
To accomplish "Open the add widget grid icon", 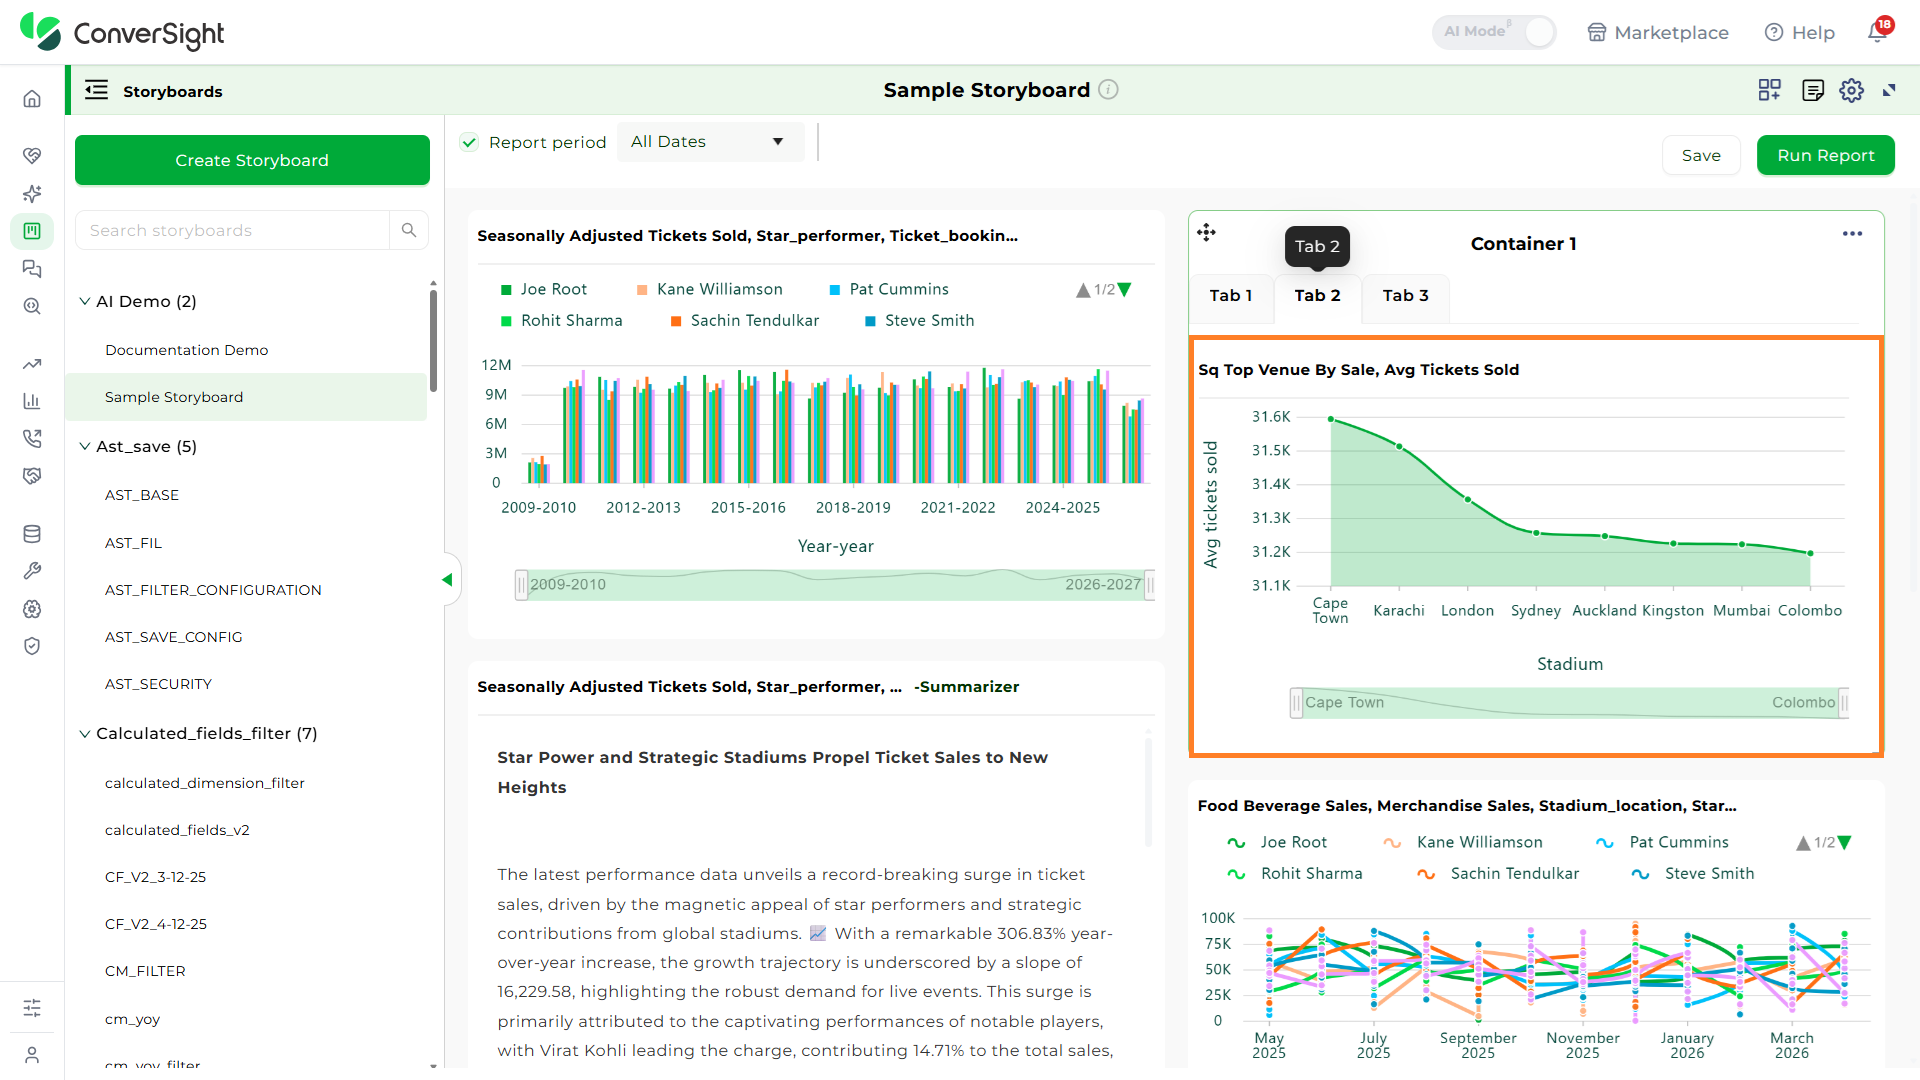I will 1769,90.
